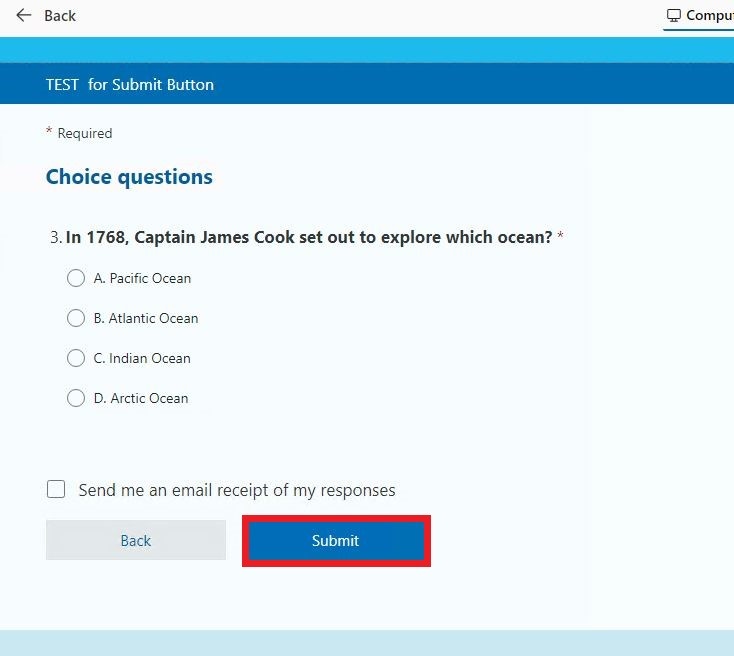
Task: Click the Captain James Cook question text
Action: pyautogui.click(x=309, y=237)
